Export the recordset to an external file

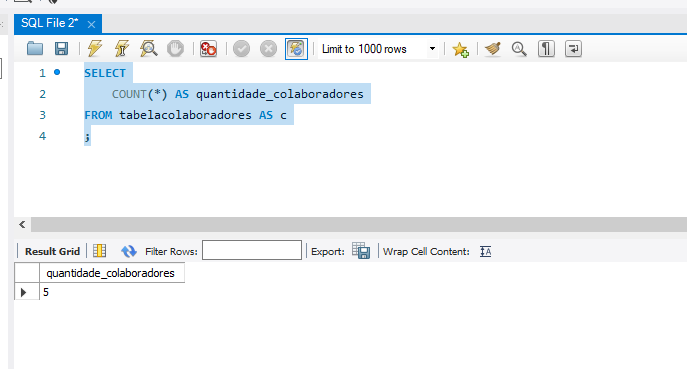361,251
